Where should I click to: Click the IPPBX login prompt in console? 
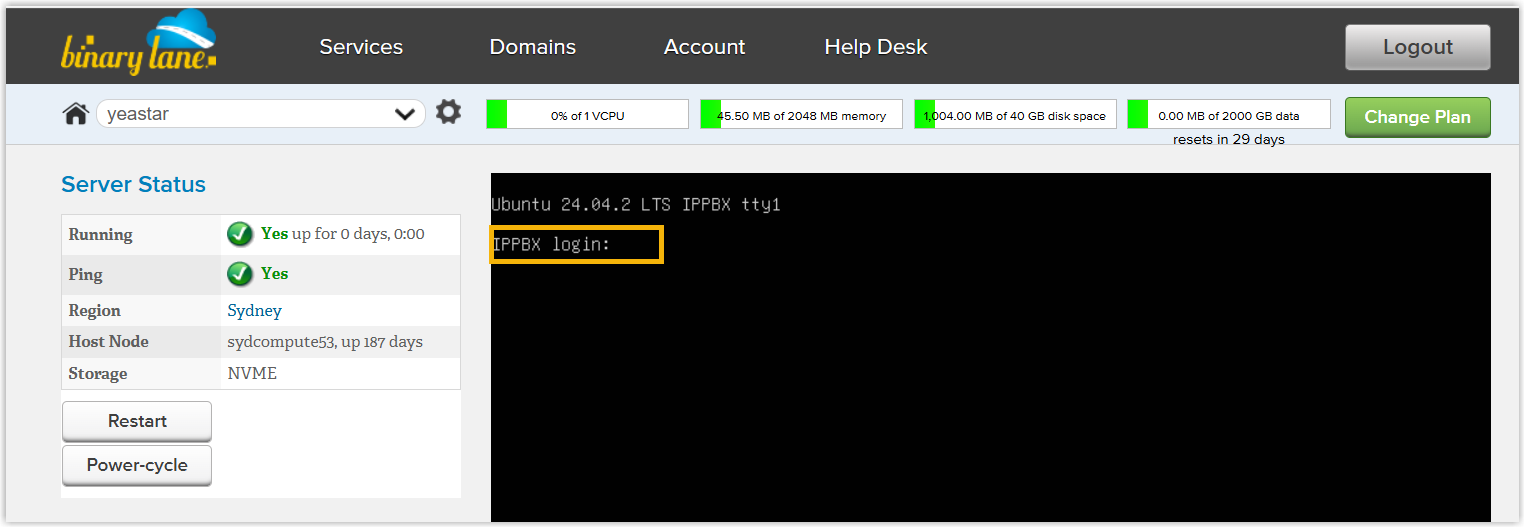click(576, 245)
